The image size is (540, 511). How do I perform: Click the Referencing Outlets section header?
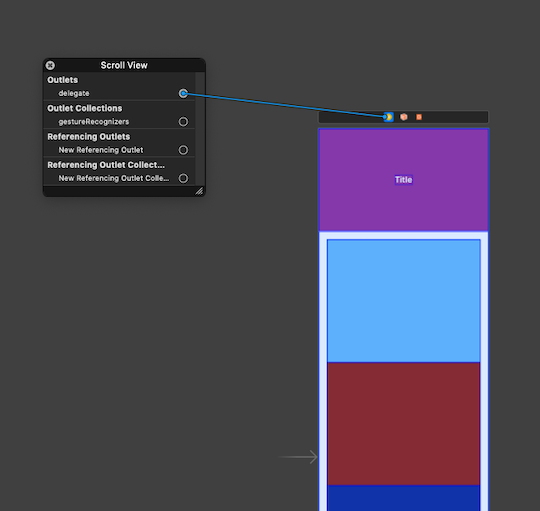[89, 137]
